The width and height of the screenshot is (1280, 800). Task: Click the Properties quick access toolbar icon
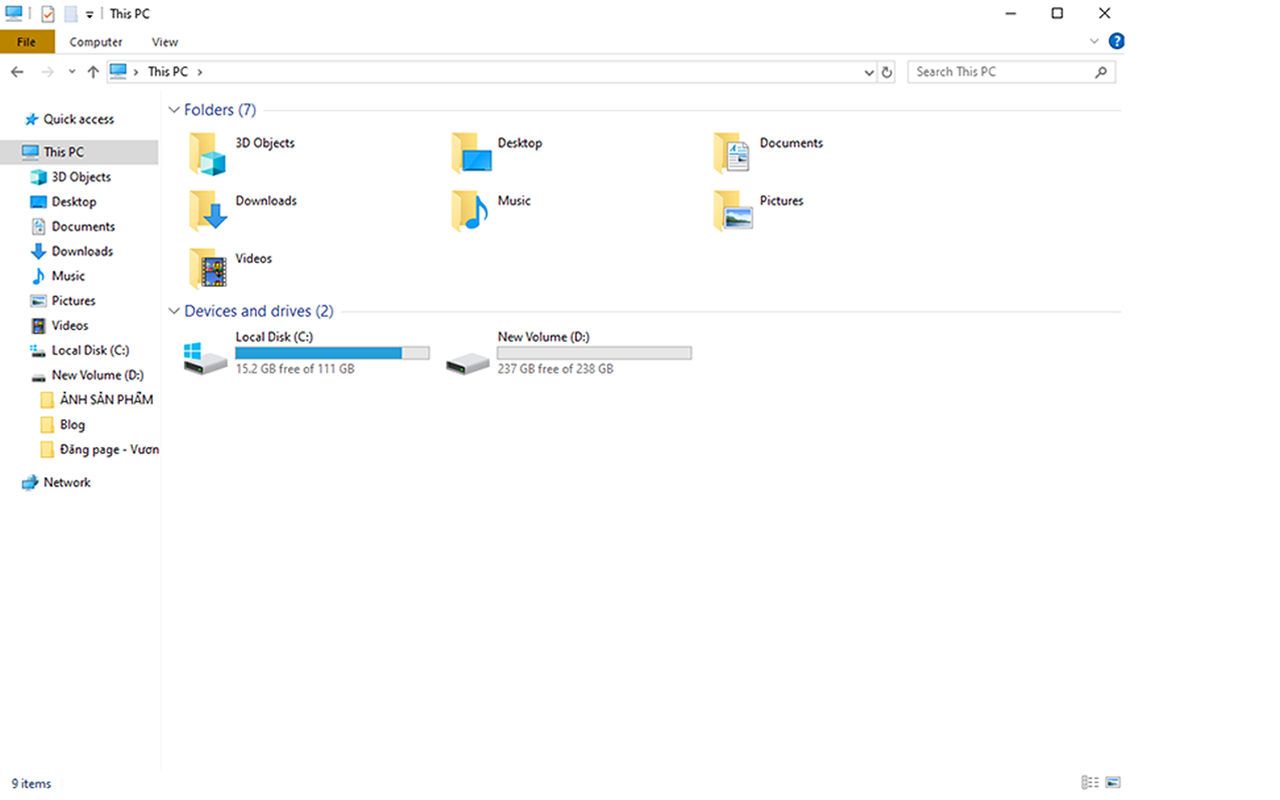tap(47, 14)
